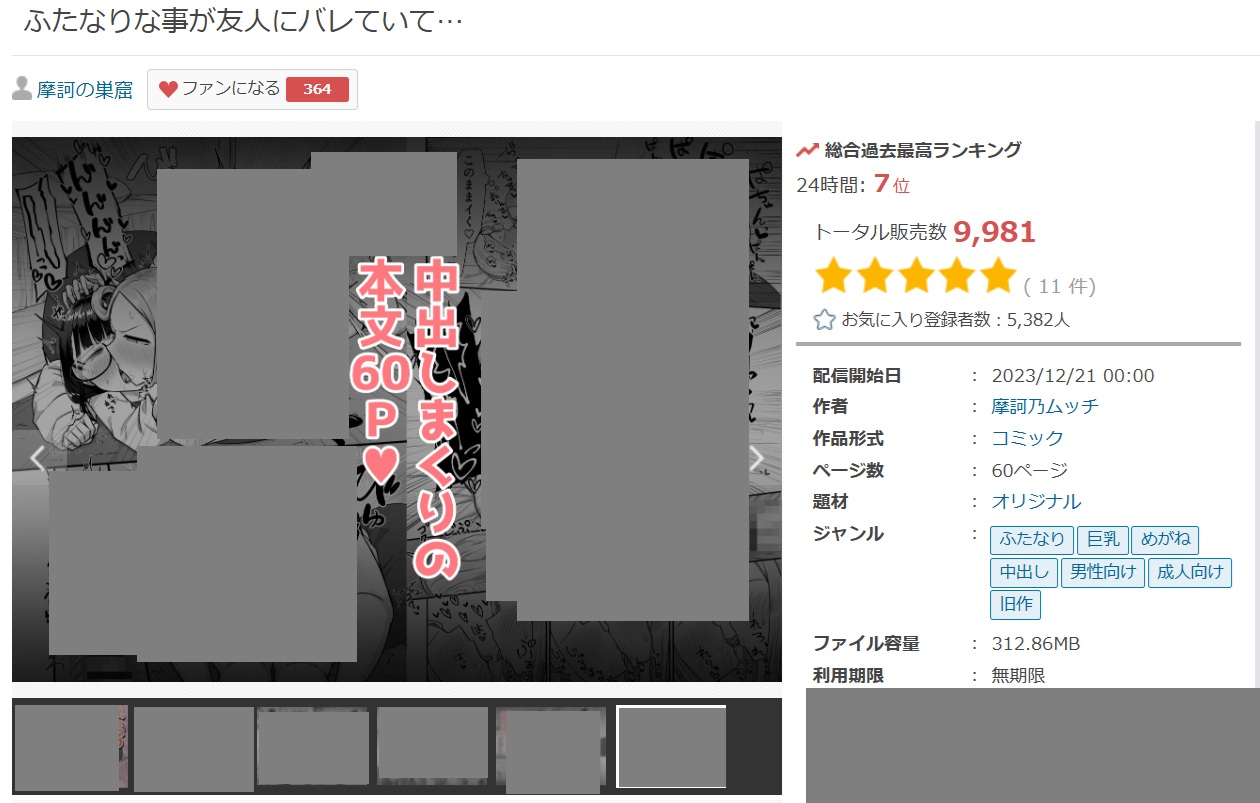Choose the 男性向け genre tag

(x=1102, y=572)
